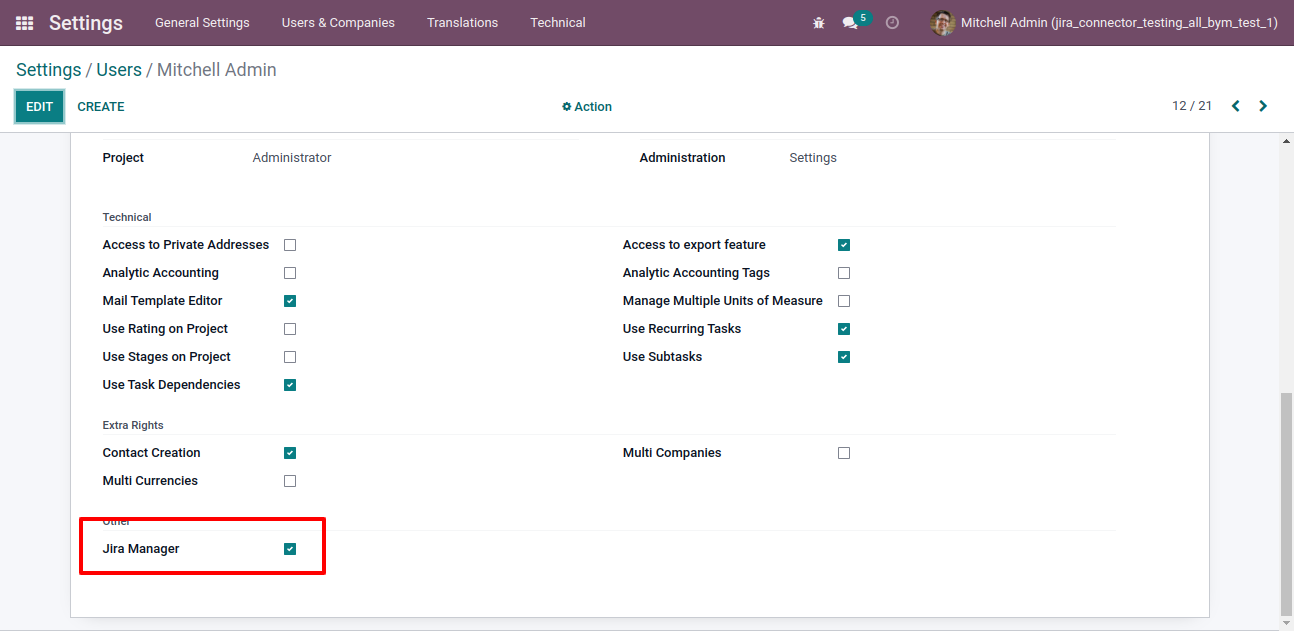Open Translations menu
This screenshot has height=631, width=1294.
[x=462, y=22]
